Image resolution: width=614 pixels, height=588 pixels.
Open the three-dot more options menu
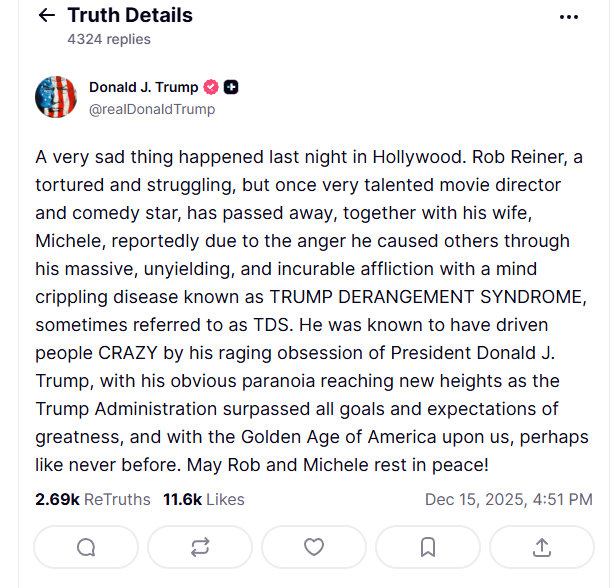[x=569, y=17]
